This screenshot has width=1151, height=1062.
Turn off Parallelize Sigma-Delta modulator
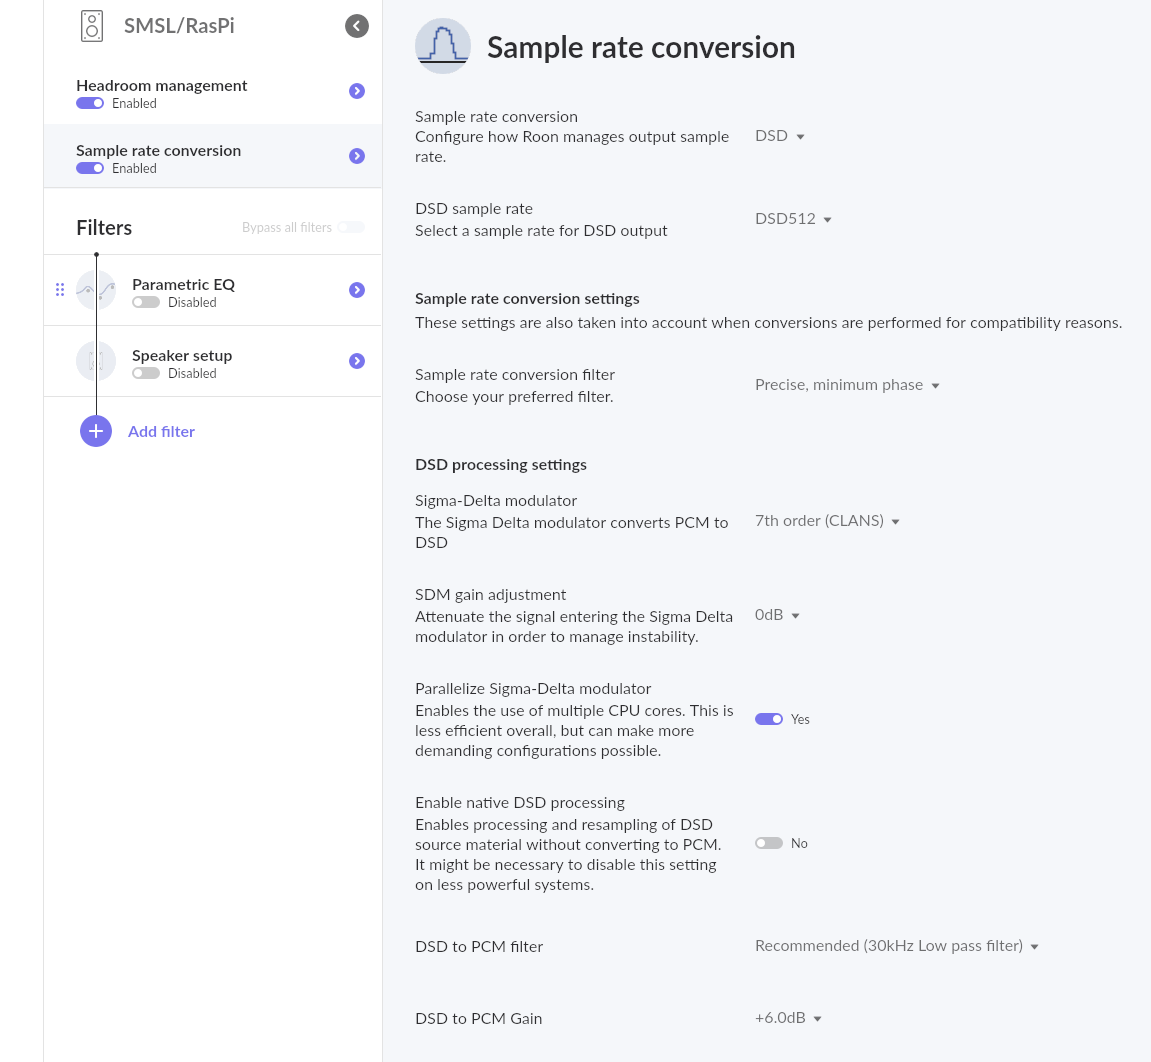click(769, 719)
